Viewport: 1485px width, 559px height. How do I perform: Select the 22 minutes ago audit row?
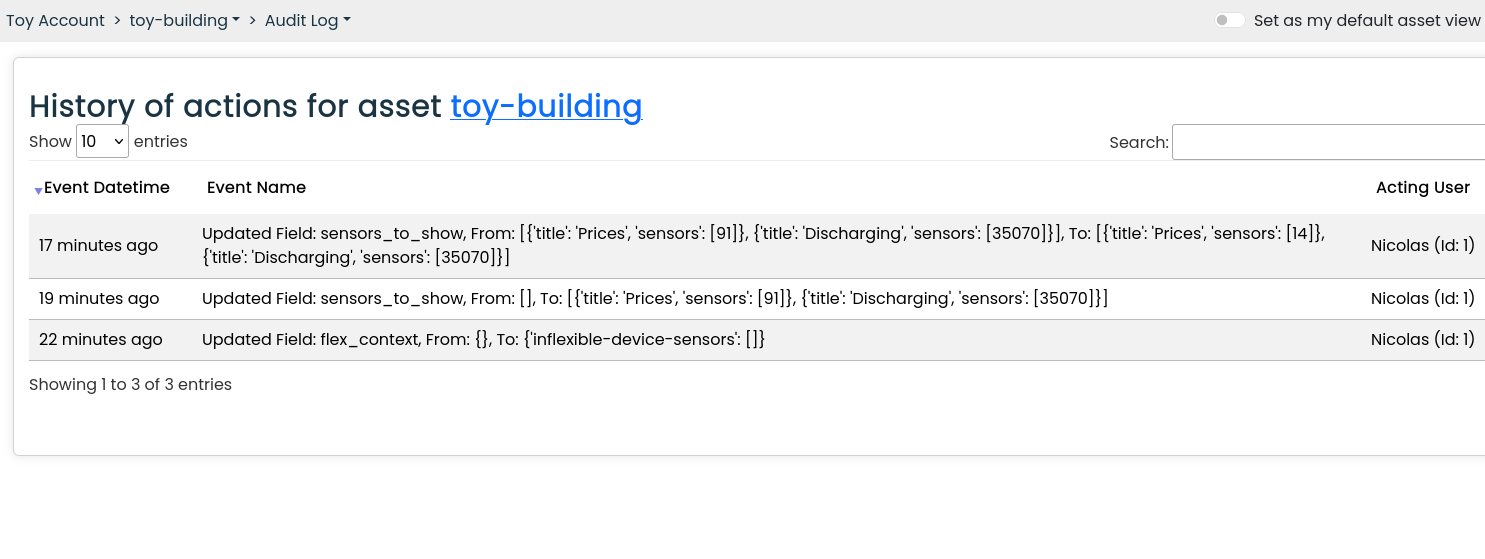[x=757, y=340]
